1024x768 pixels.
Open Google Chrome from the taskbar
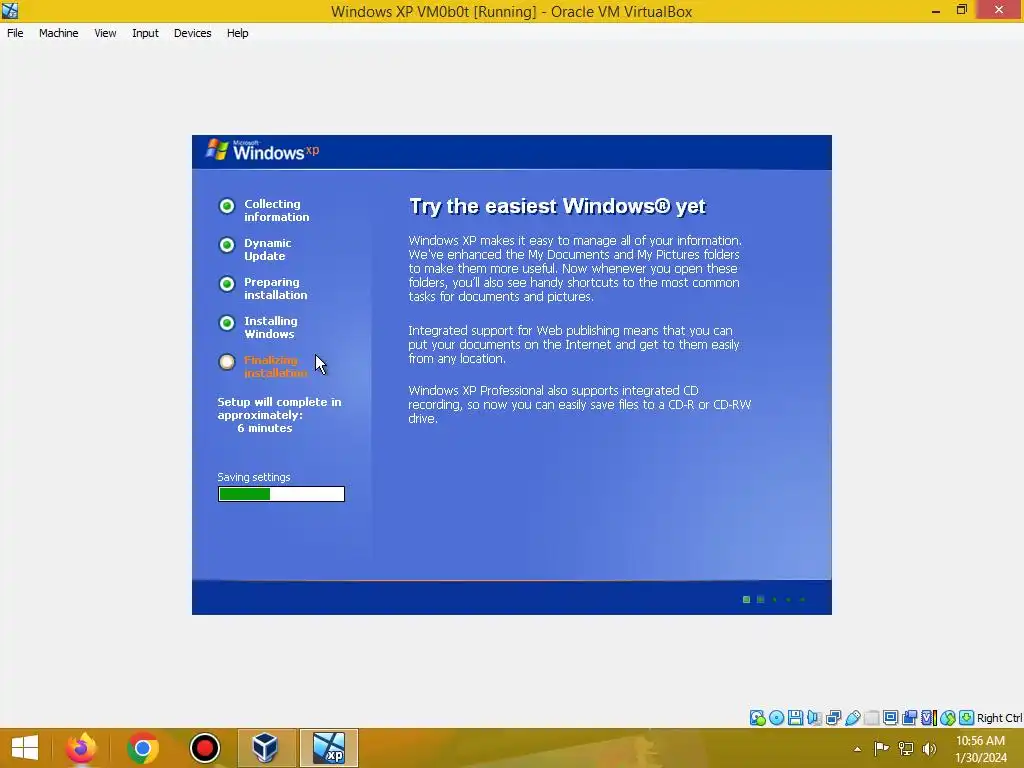[143, 748]
